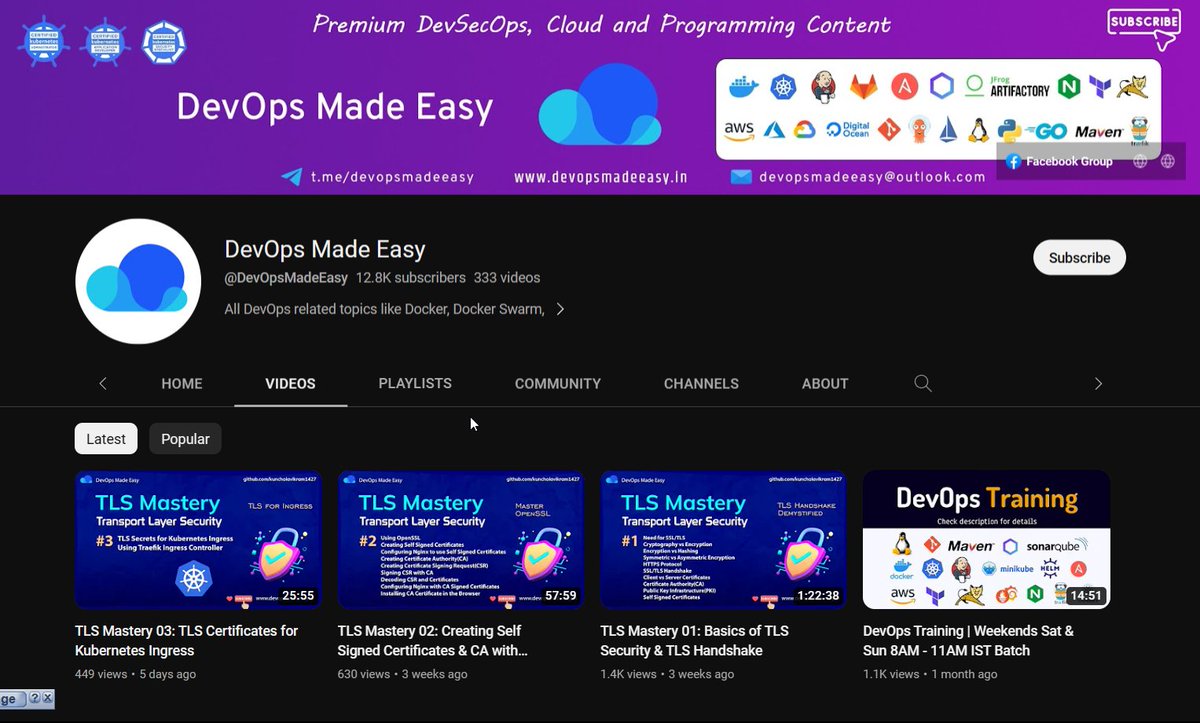Click the devopsmadeeasy@outlook.com text in banner
This screenshot has height=723, width=1200.
click(x=872, y=177)
